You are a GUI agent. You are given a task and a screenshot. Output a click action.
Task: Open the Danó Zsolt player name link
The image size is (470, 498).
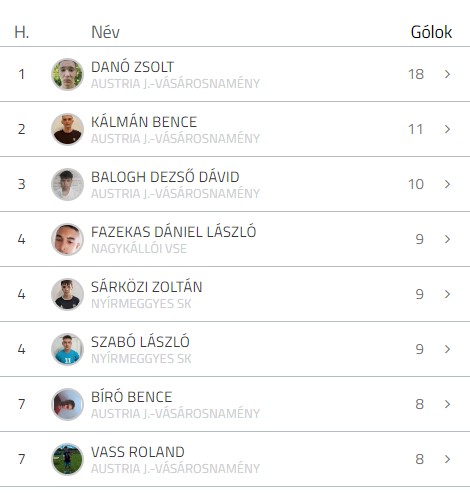pos(132,67)
